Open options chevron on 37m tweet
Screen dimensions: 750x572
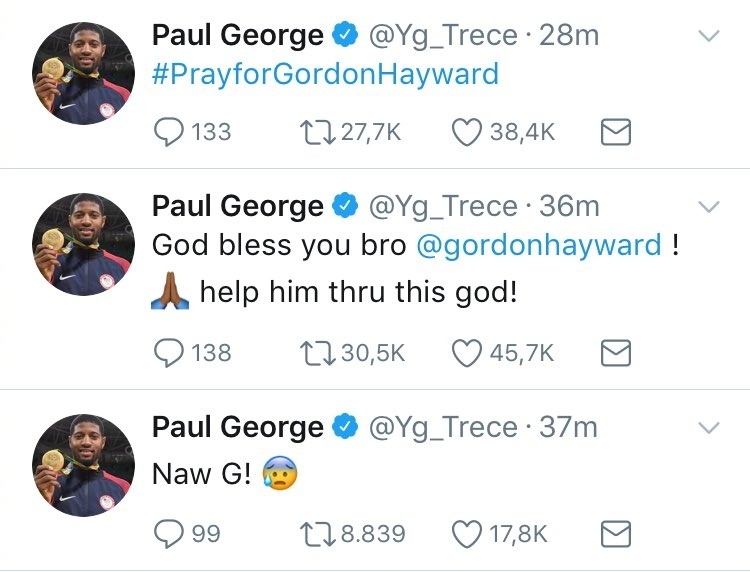pos(709,428)
